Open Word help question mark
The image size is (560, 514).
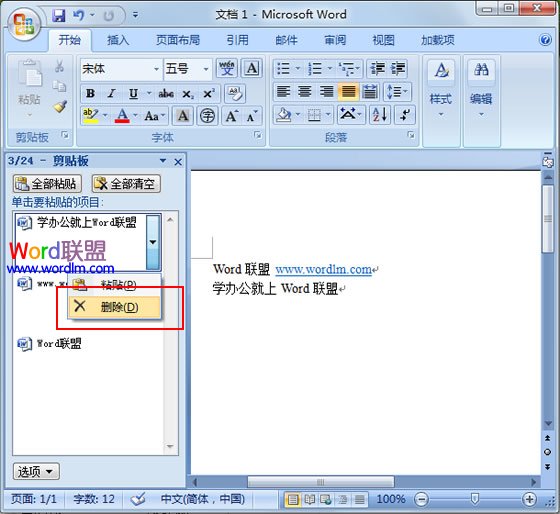[545, 40]
